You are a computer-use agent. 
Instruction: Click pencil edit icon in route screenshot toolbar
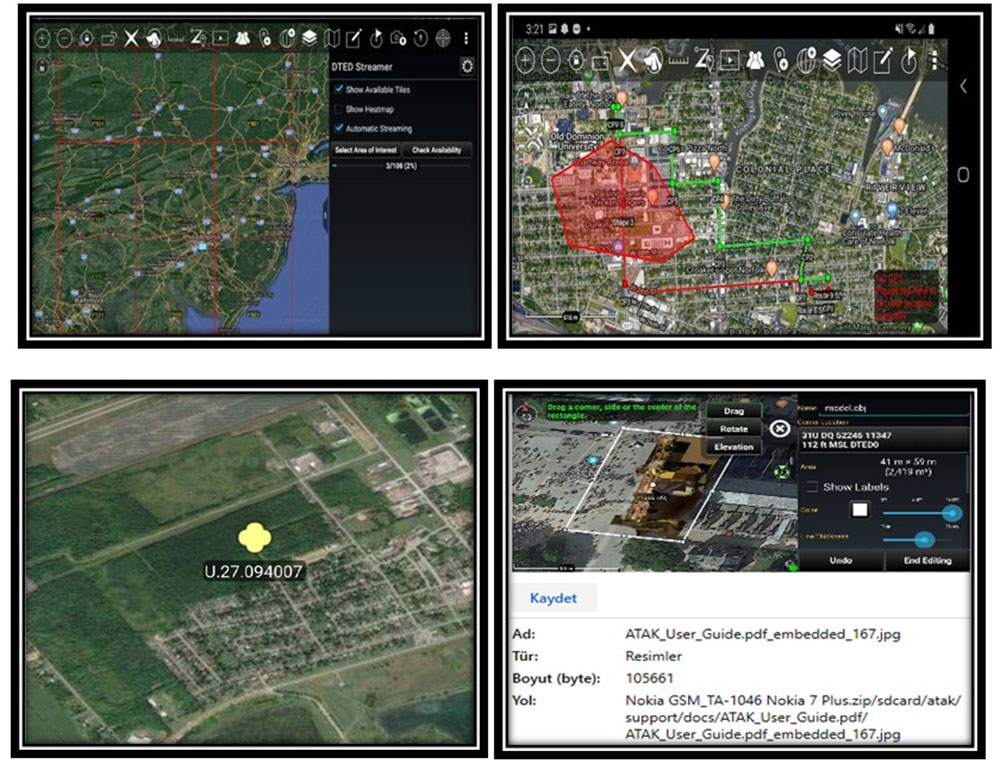coord(883,60)
